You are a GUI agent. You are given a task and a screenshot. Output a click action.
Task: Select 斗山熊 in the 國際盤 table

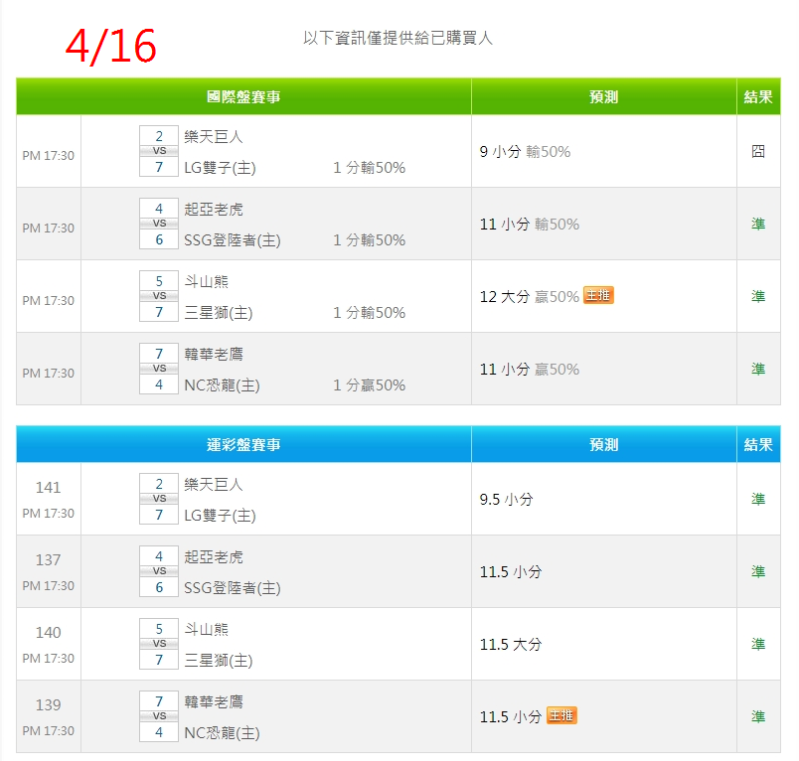[x=206, y=281]
